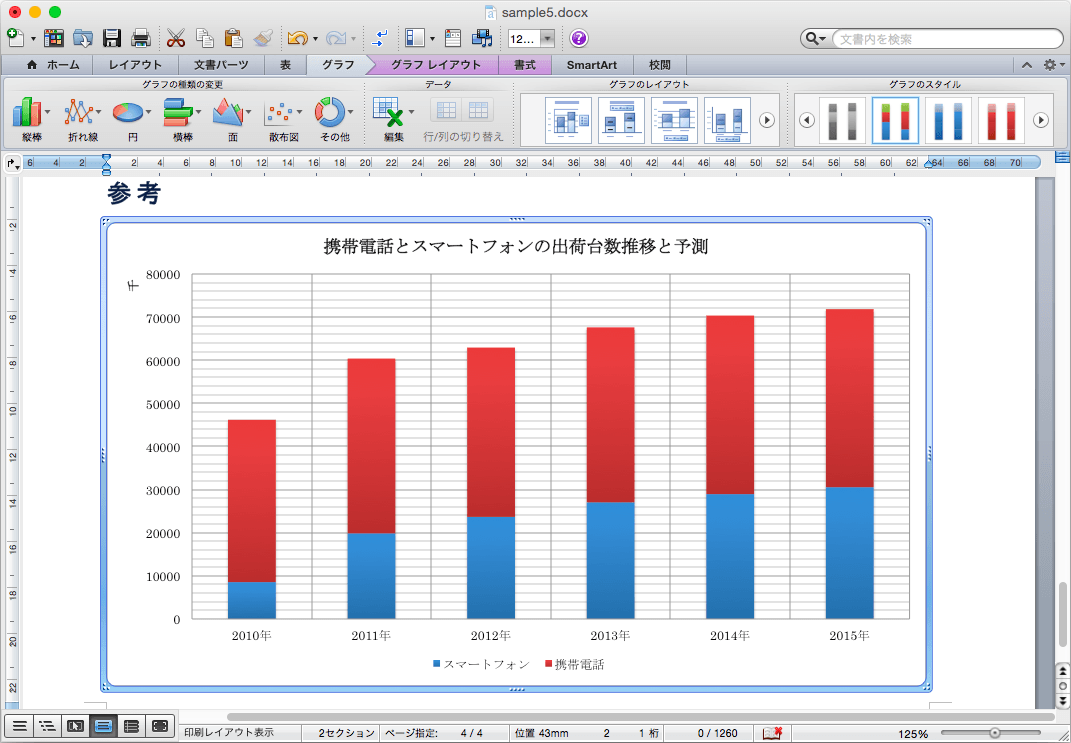Click the chart title 携帯電話とスマートフォンの出荷台数推移と予測
Image resolution: width=1071 pixels, height=743 pixels.
click(516, 246)
